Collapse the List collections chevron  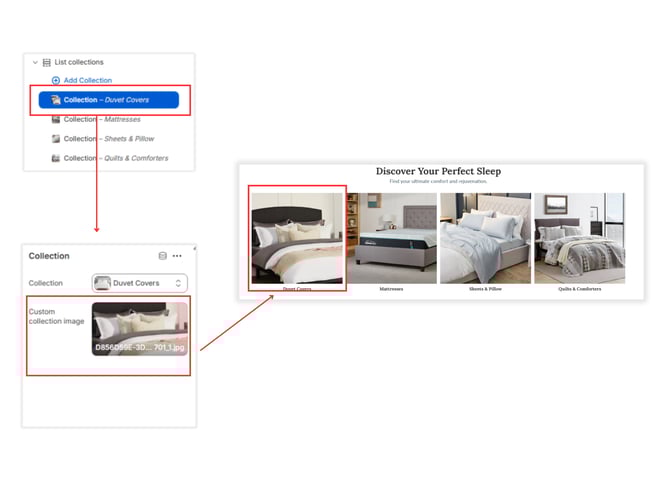35,62
